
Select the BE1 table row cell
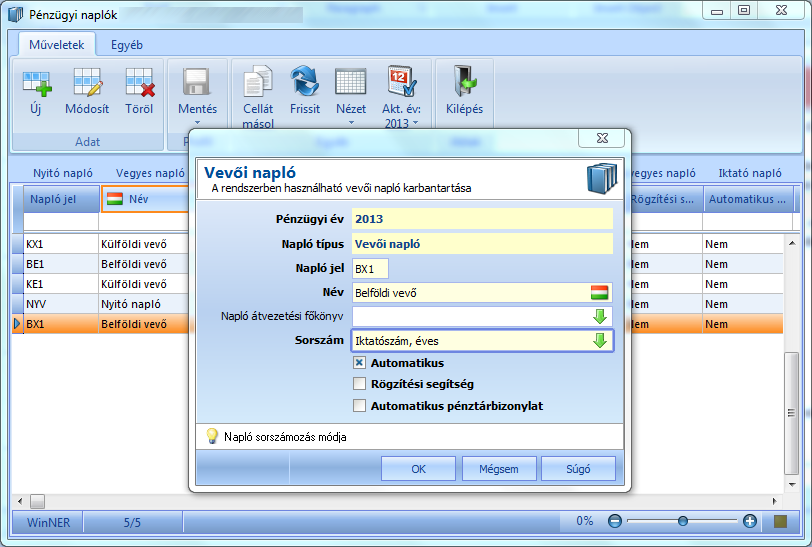click(61, 264)
